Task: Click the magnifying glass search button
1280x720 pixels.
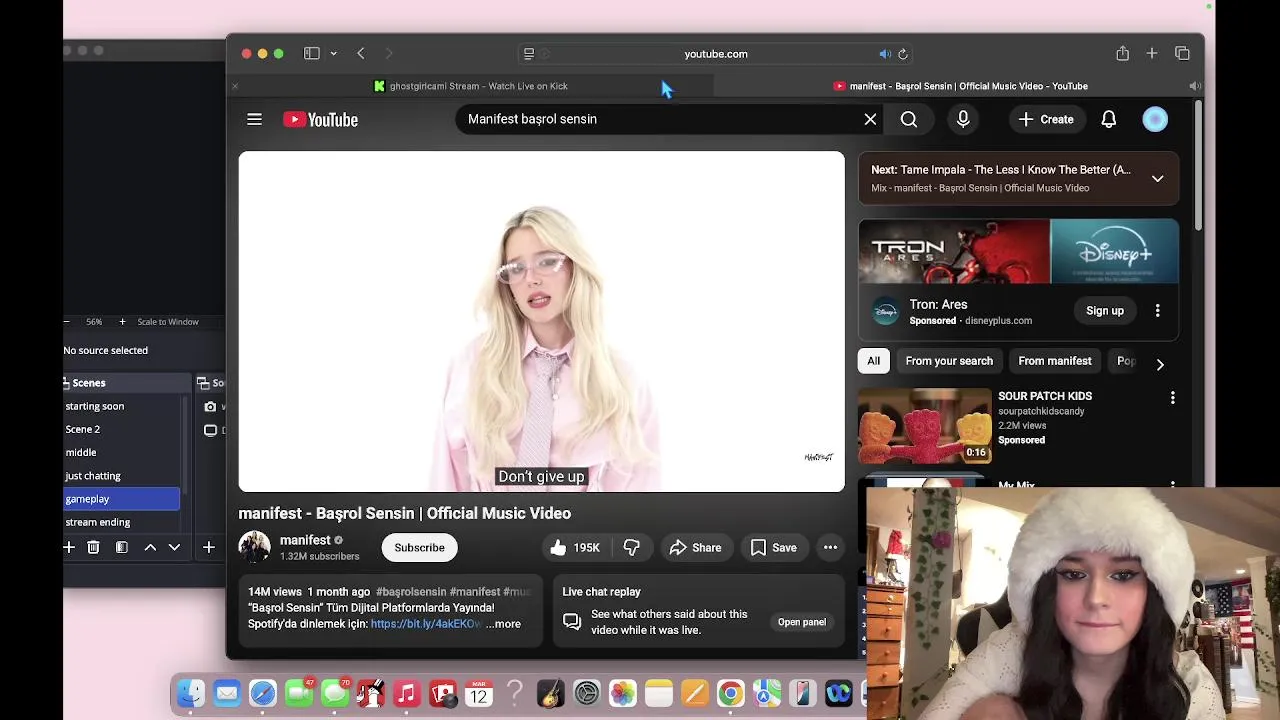Action: 909,119
